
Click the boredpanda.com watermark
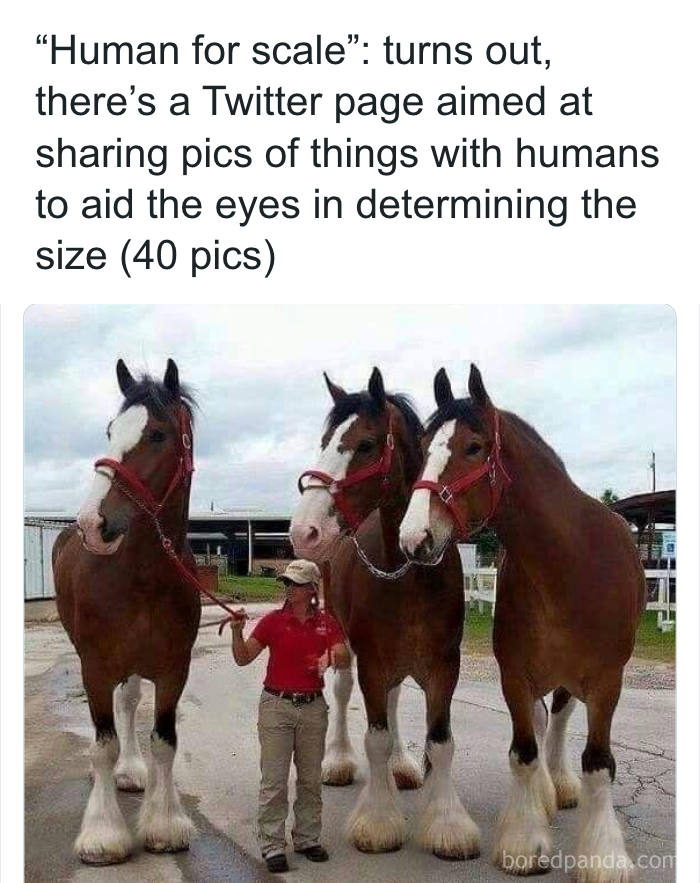pyautogui.click(x=588, y=860)
